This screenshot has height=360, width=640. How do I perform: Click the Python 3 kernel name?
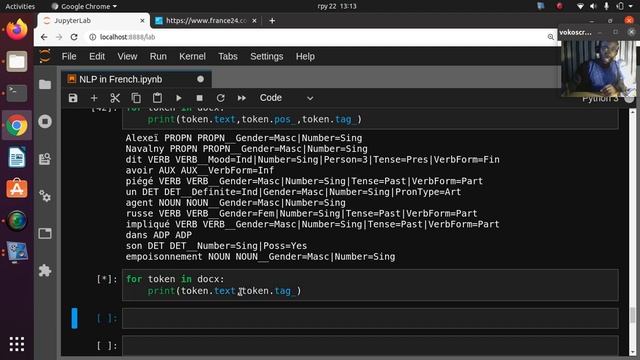pyautogui.click(x=600, y=99)
